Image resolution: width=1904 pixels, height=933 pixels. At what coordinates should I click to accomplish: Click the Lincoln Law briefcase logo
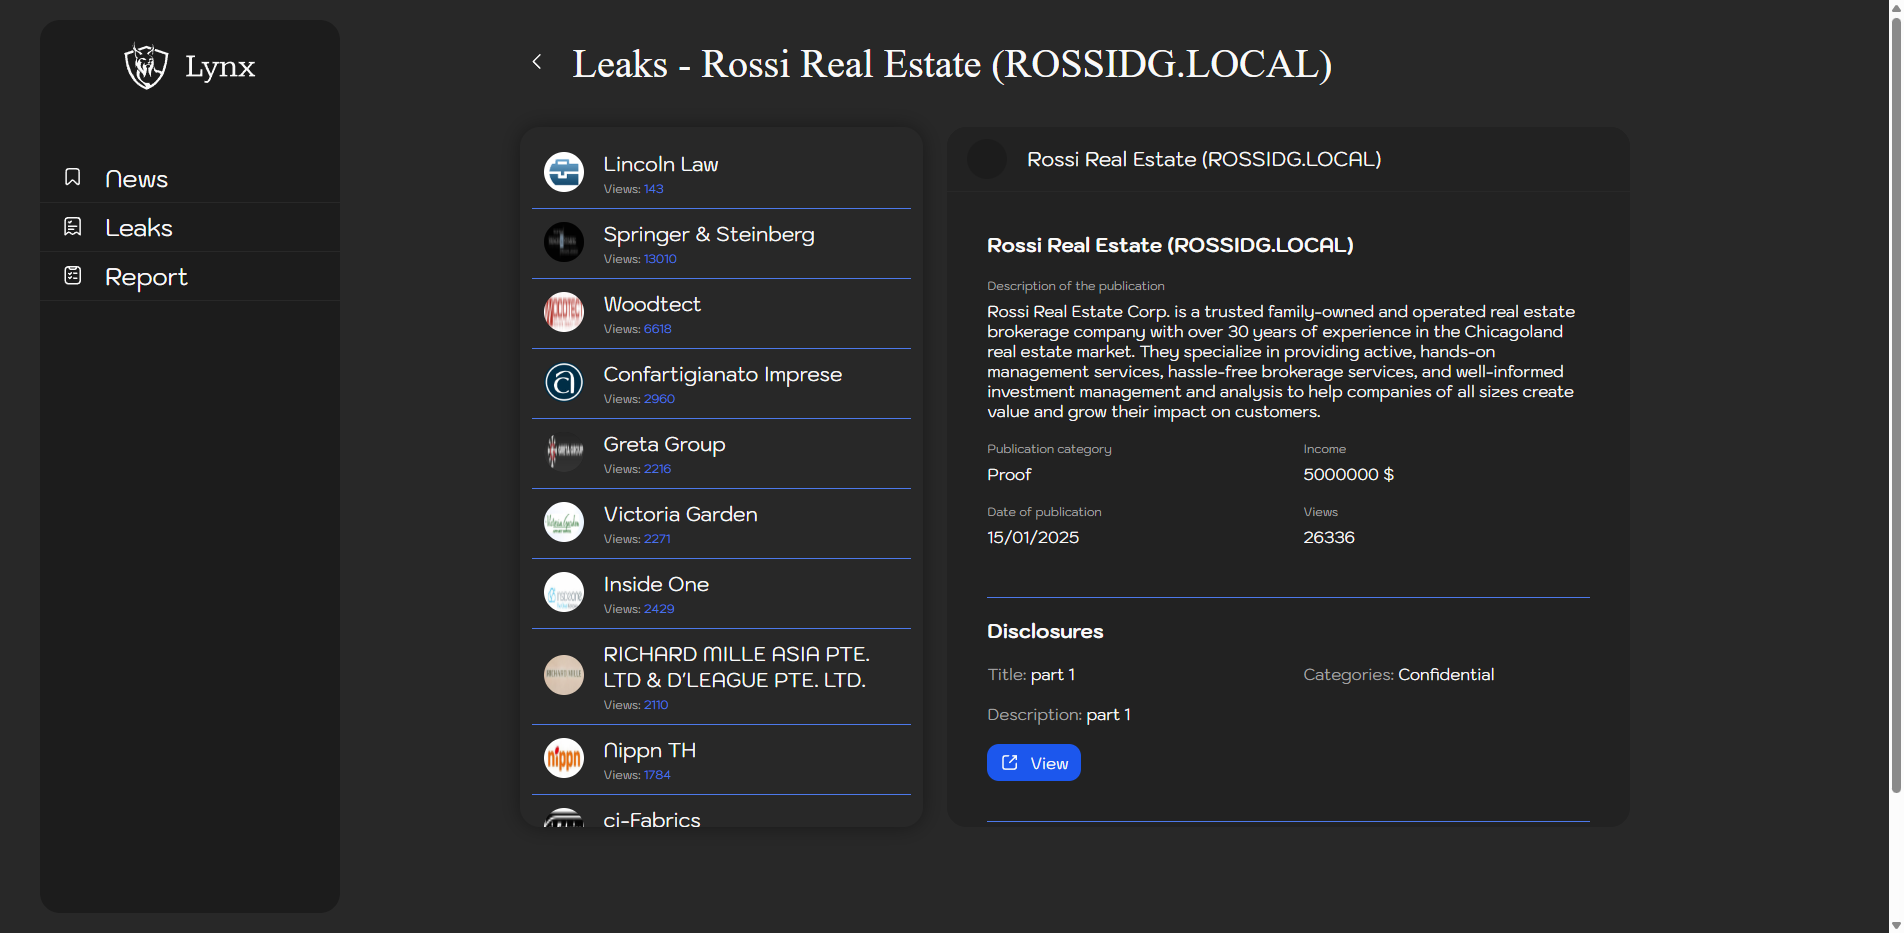pyautogui.click(x=564, y=172)
